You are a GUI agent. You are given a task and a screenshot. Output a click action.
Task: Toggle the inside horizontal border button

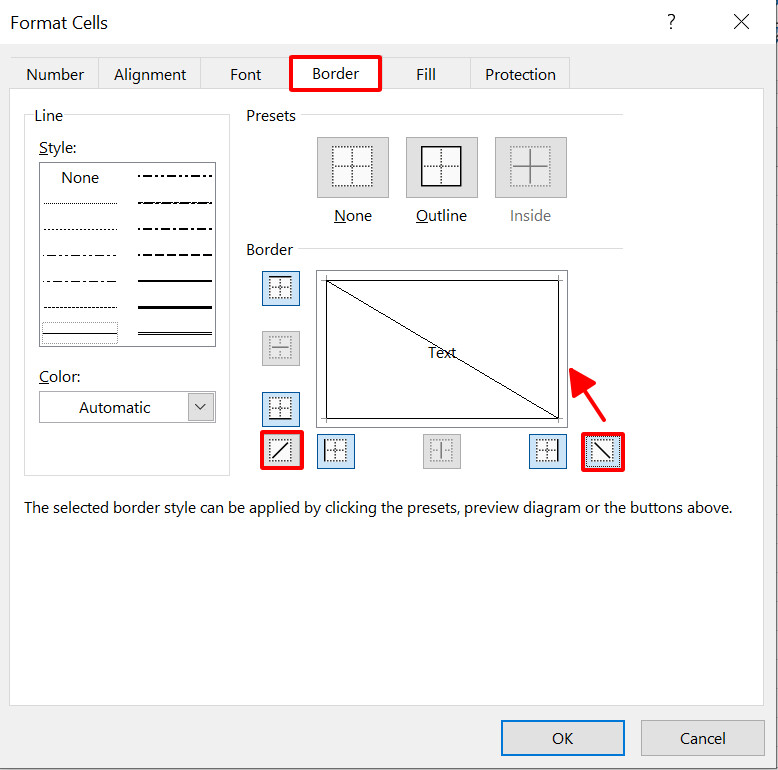tap(281, 348)
